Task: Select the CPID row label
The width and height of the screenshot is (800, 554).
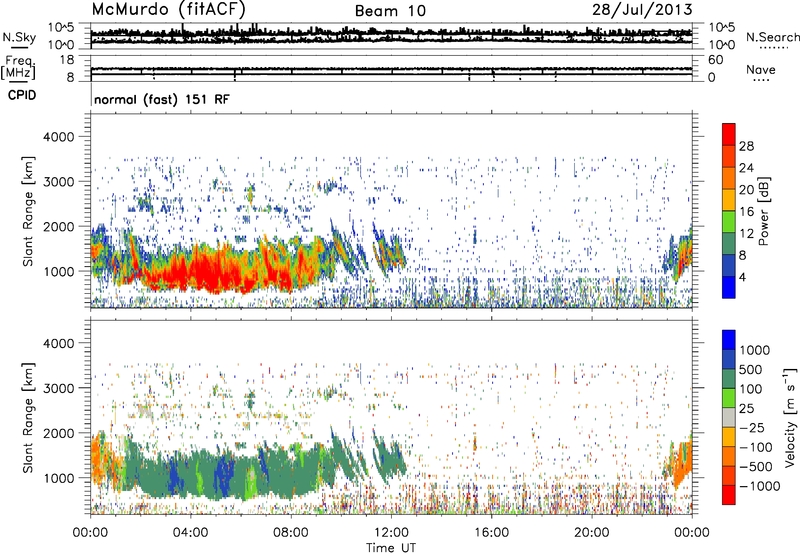Action: click(x=22, y=95)
